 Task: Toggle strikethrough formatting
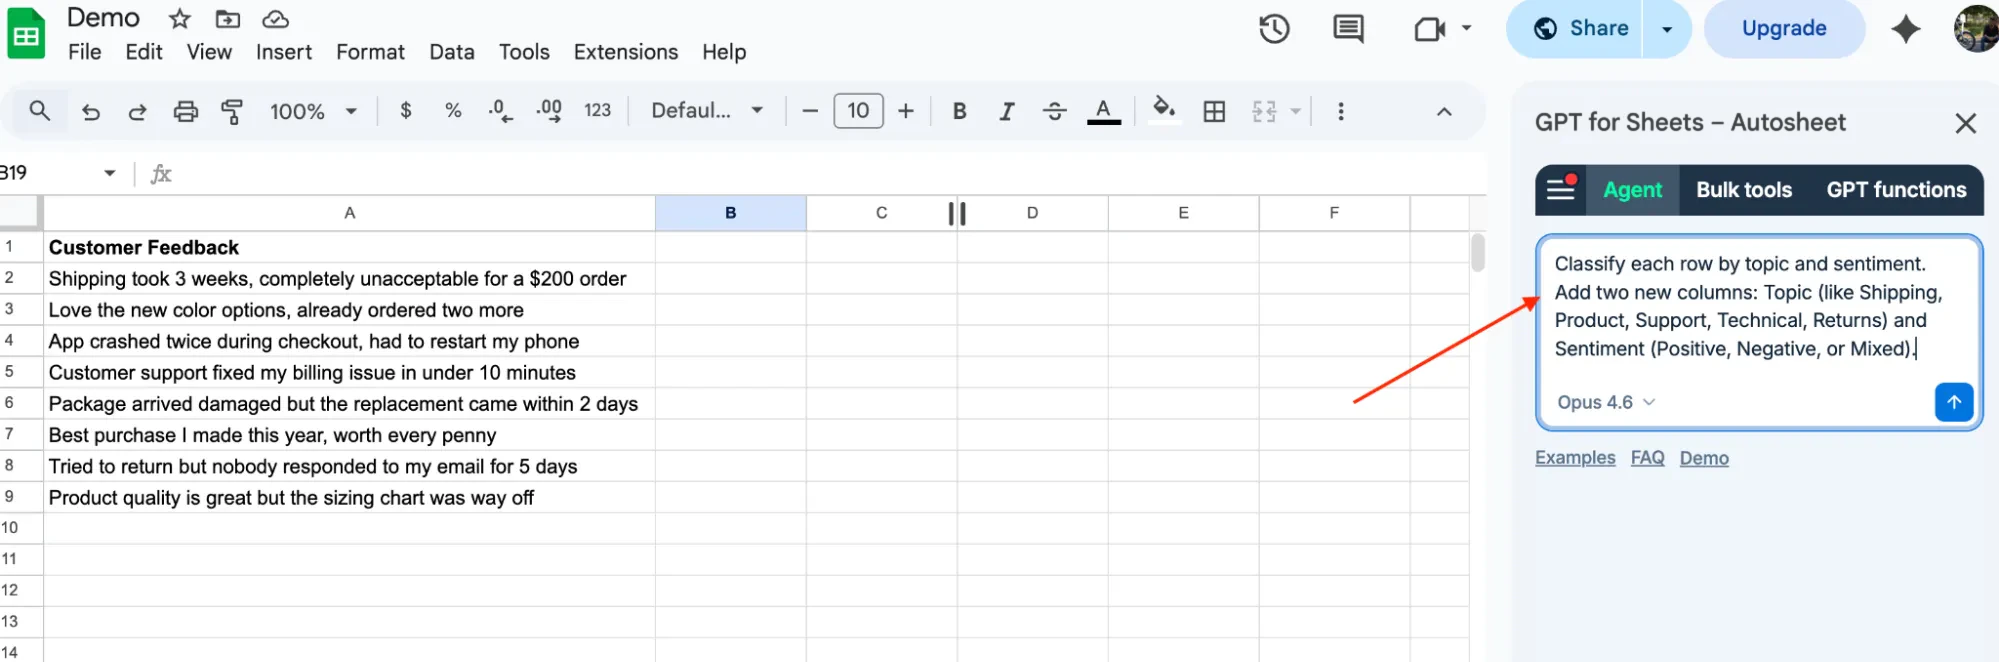click(x=1054, y=111)
